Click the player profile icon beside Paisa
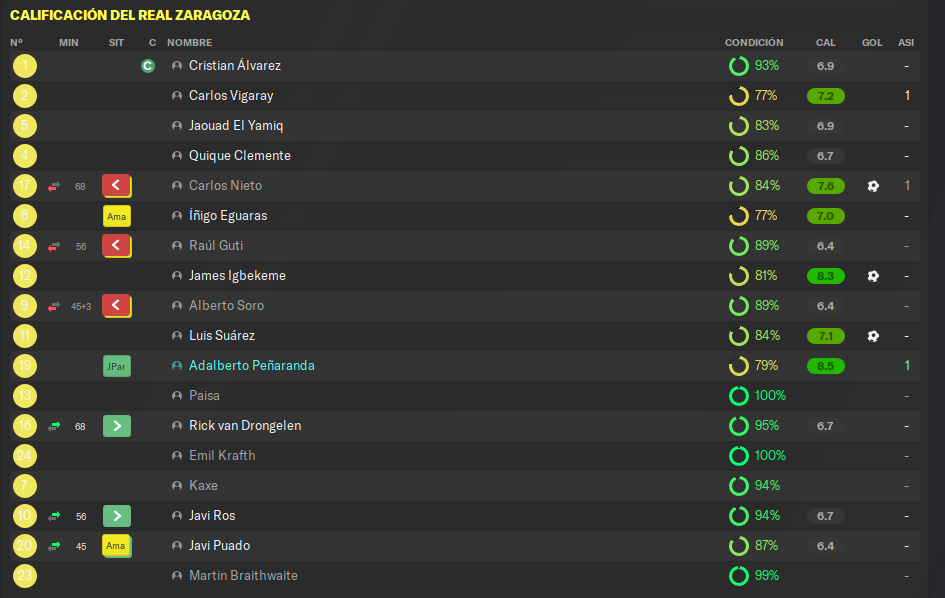 pyautogui.click(x=177, y=396)
